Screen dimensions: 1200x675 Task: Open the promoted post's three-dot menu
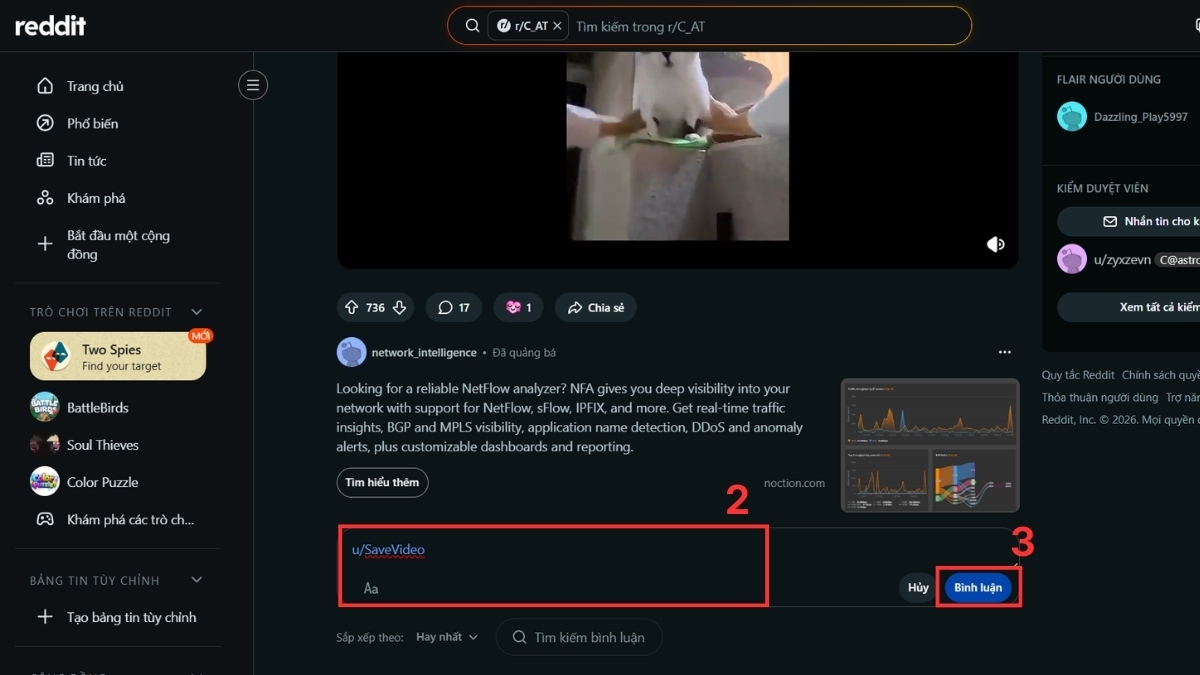point(1005,351)
